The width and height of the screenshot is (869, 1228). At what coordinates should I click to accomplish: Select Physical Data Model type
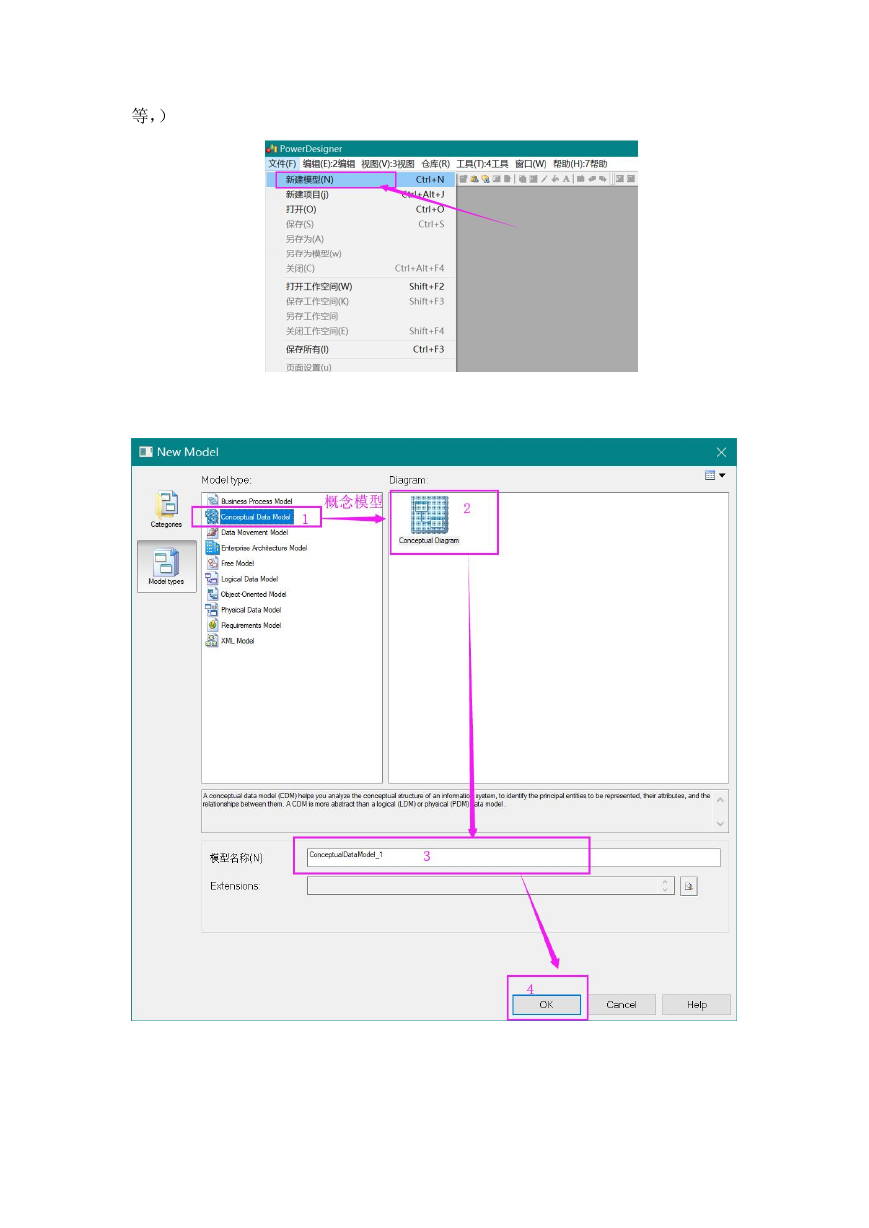point(243,610)
